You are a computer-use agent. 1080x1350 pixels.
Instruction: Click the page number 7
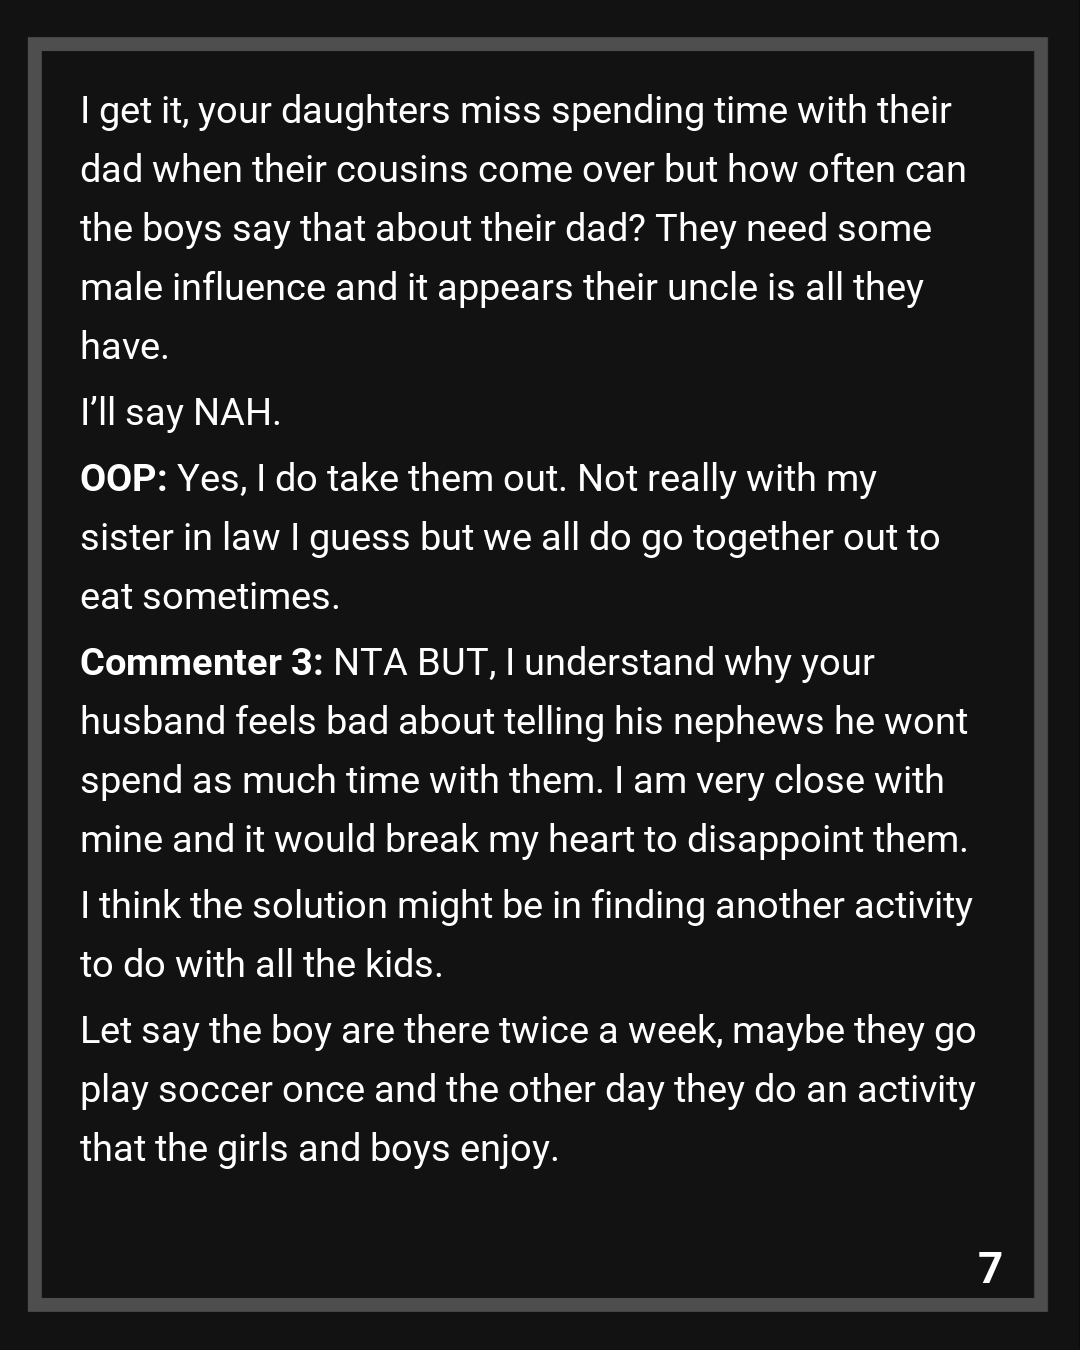click(x=989, y=1268)
